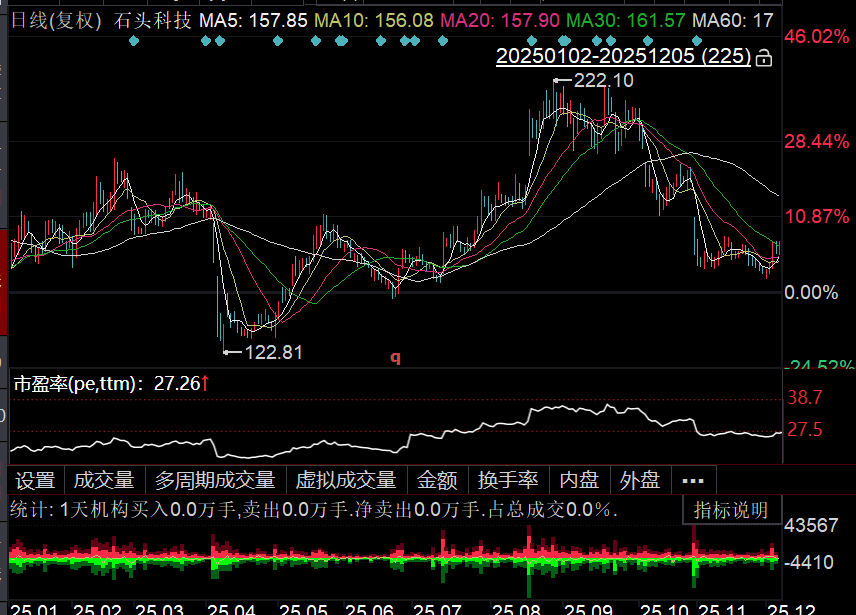856x615 pixels.
Task: Click the 25.04 date axis label
Action: (x=231, y=608)
